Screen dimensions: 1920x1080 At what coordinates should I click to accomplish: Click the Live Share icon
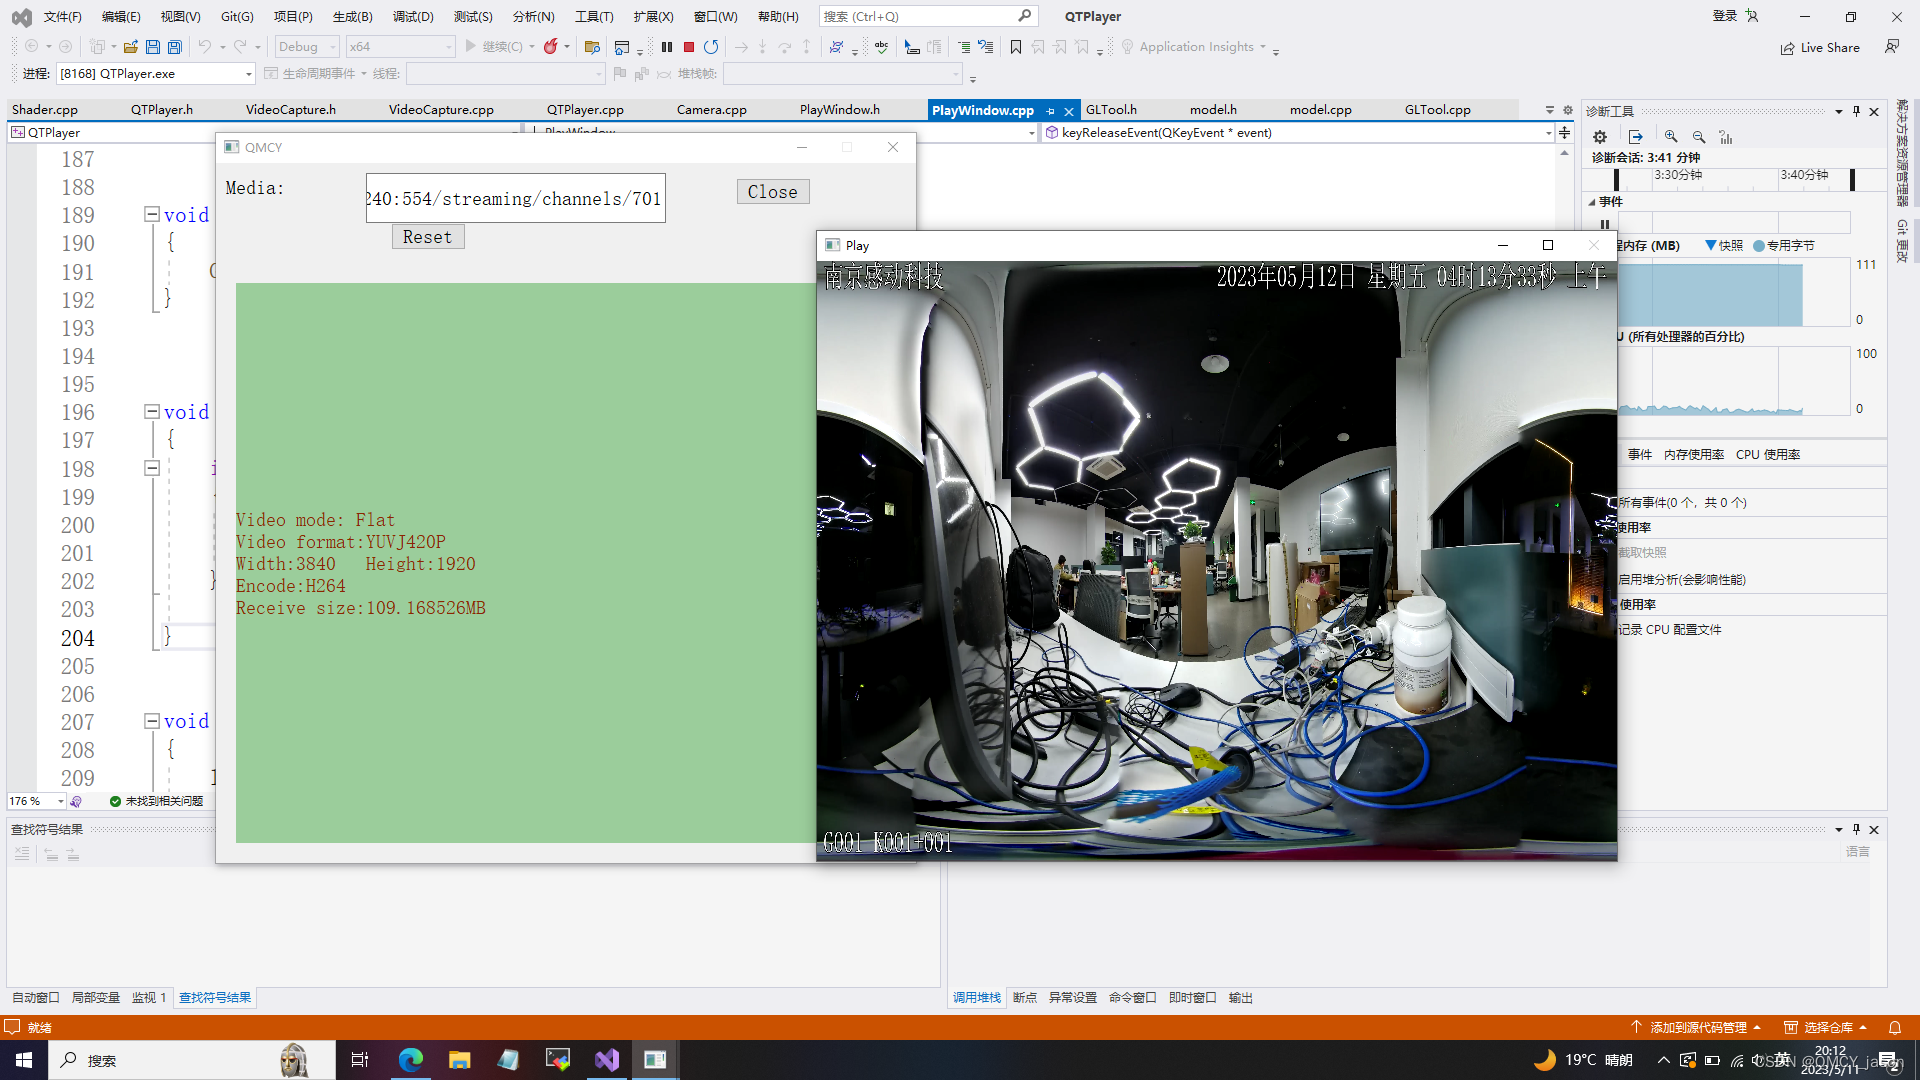(x=1787, y=48)
